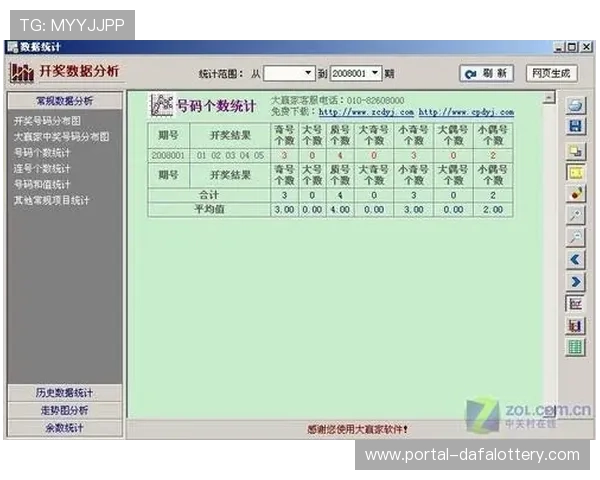Switch to the 历史数据统计 panel
The height and width of the screenshot is (480, 600).
coord(65,393)
